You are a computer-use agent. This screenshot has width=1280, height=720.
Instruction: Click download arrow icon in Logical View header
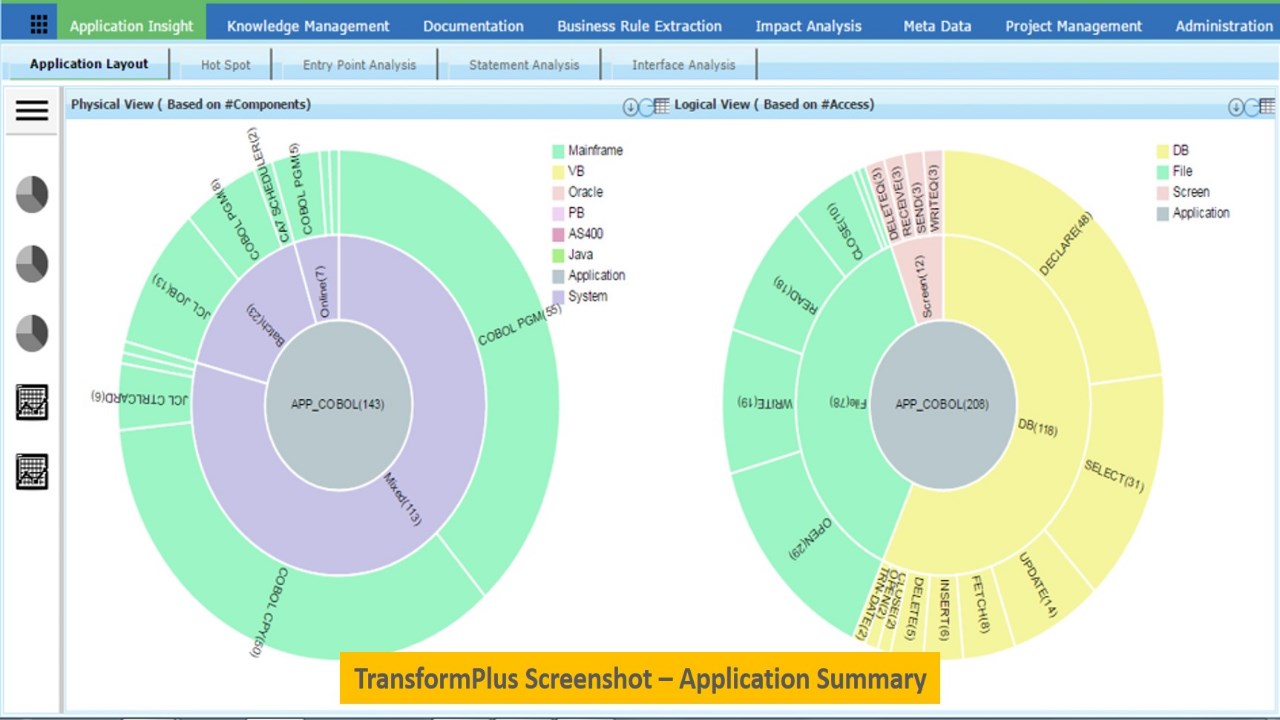coord(1236,107)
